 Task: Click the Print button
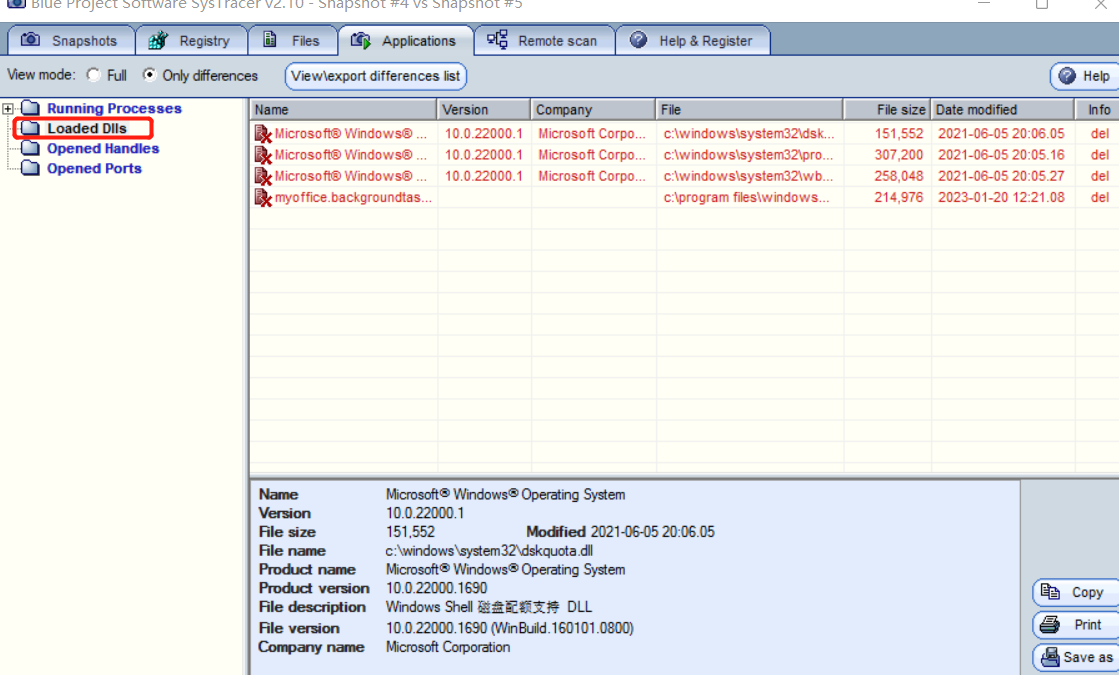click(x=1076, y=625)
